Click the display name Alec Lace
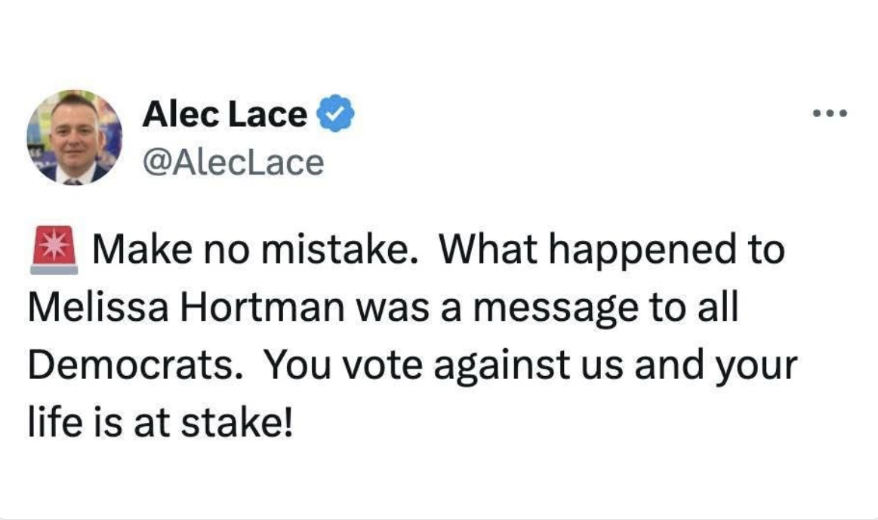This screenshot has height=520, width=878. coord(224,115)
